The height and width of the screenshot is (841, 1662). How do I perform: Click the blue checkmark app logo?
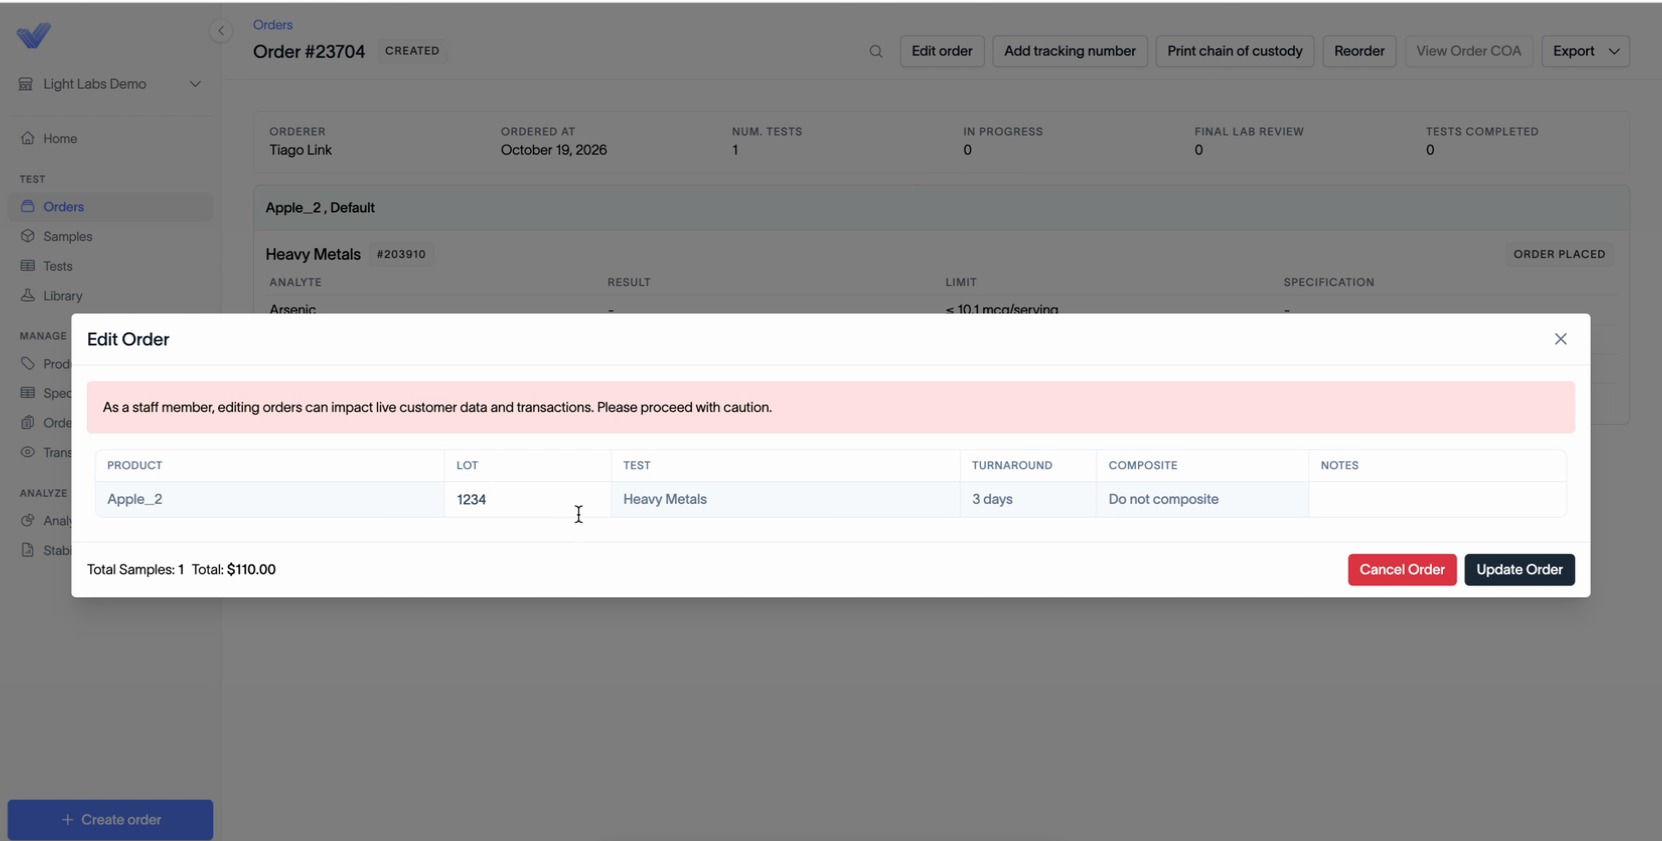(x=34, y=35)
